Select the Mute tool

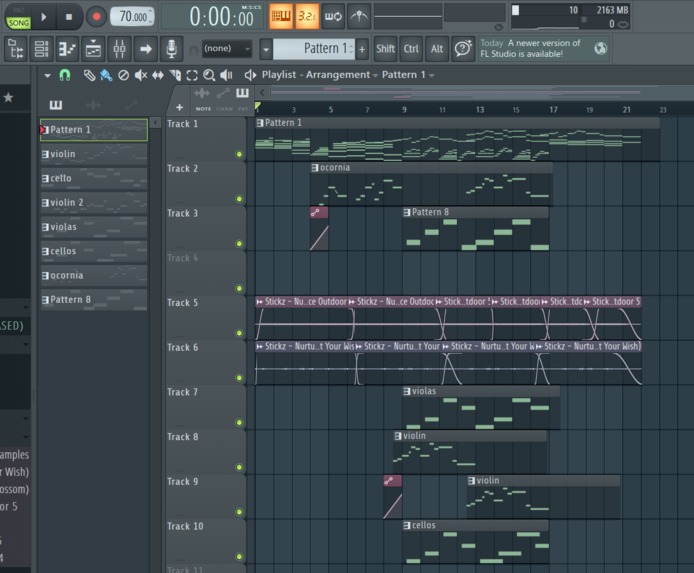point(141,75)
